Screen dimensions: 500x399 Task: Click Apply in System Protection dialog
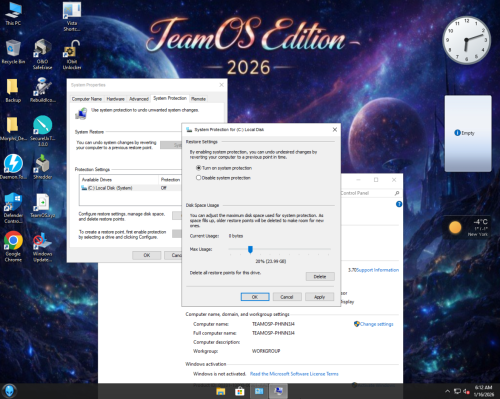click(319, 297)
